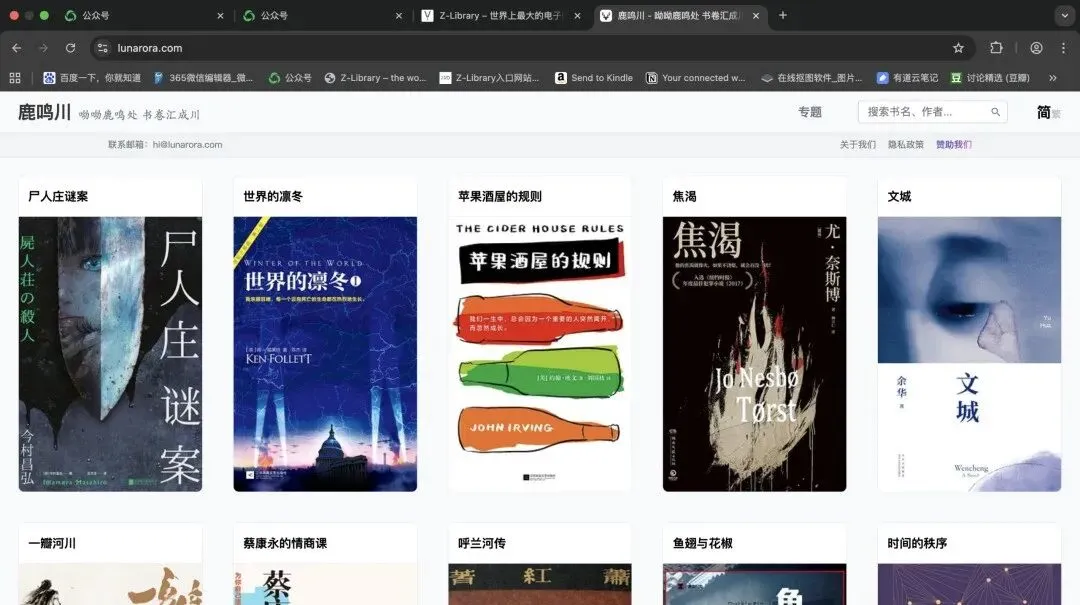Open the 呼兰河传 book title
Image resolution: width=1080 pixels, height=605 pixels.
(x=481, y=543)
